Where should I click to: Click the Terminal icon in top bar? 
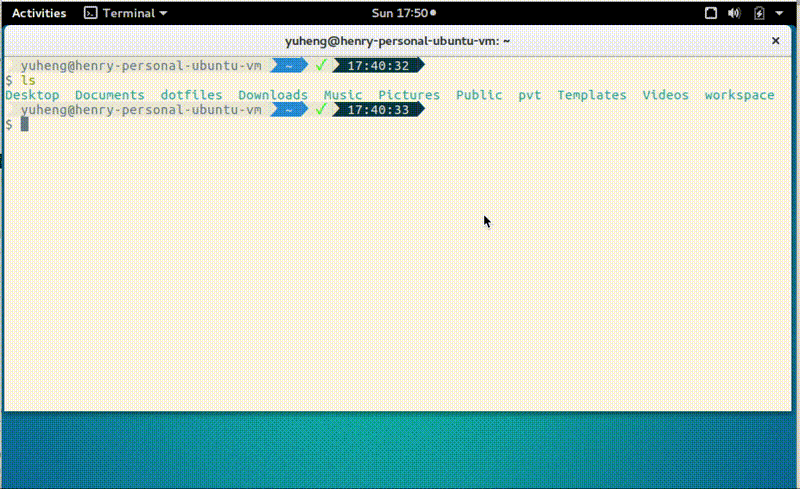[x=90, y=13]
